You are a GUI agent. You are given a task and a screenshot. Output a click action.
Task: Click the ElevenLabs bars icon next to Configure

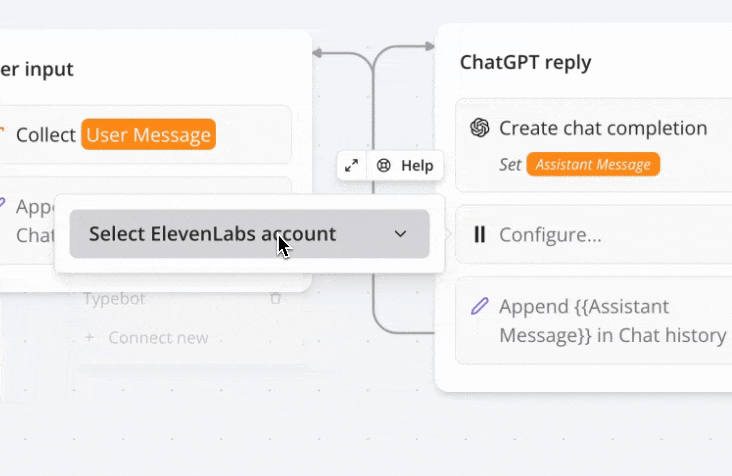[479, 234]
